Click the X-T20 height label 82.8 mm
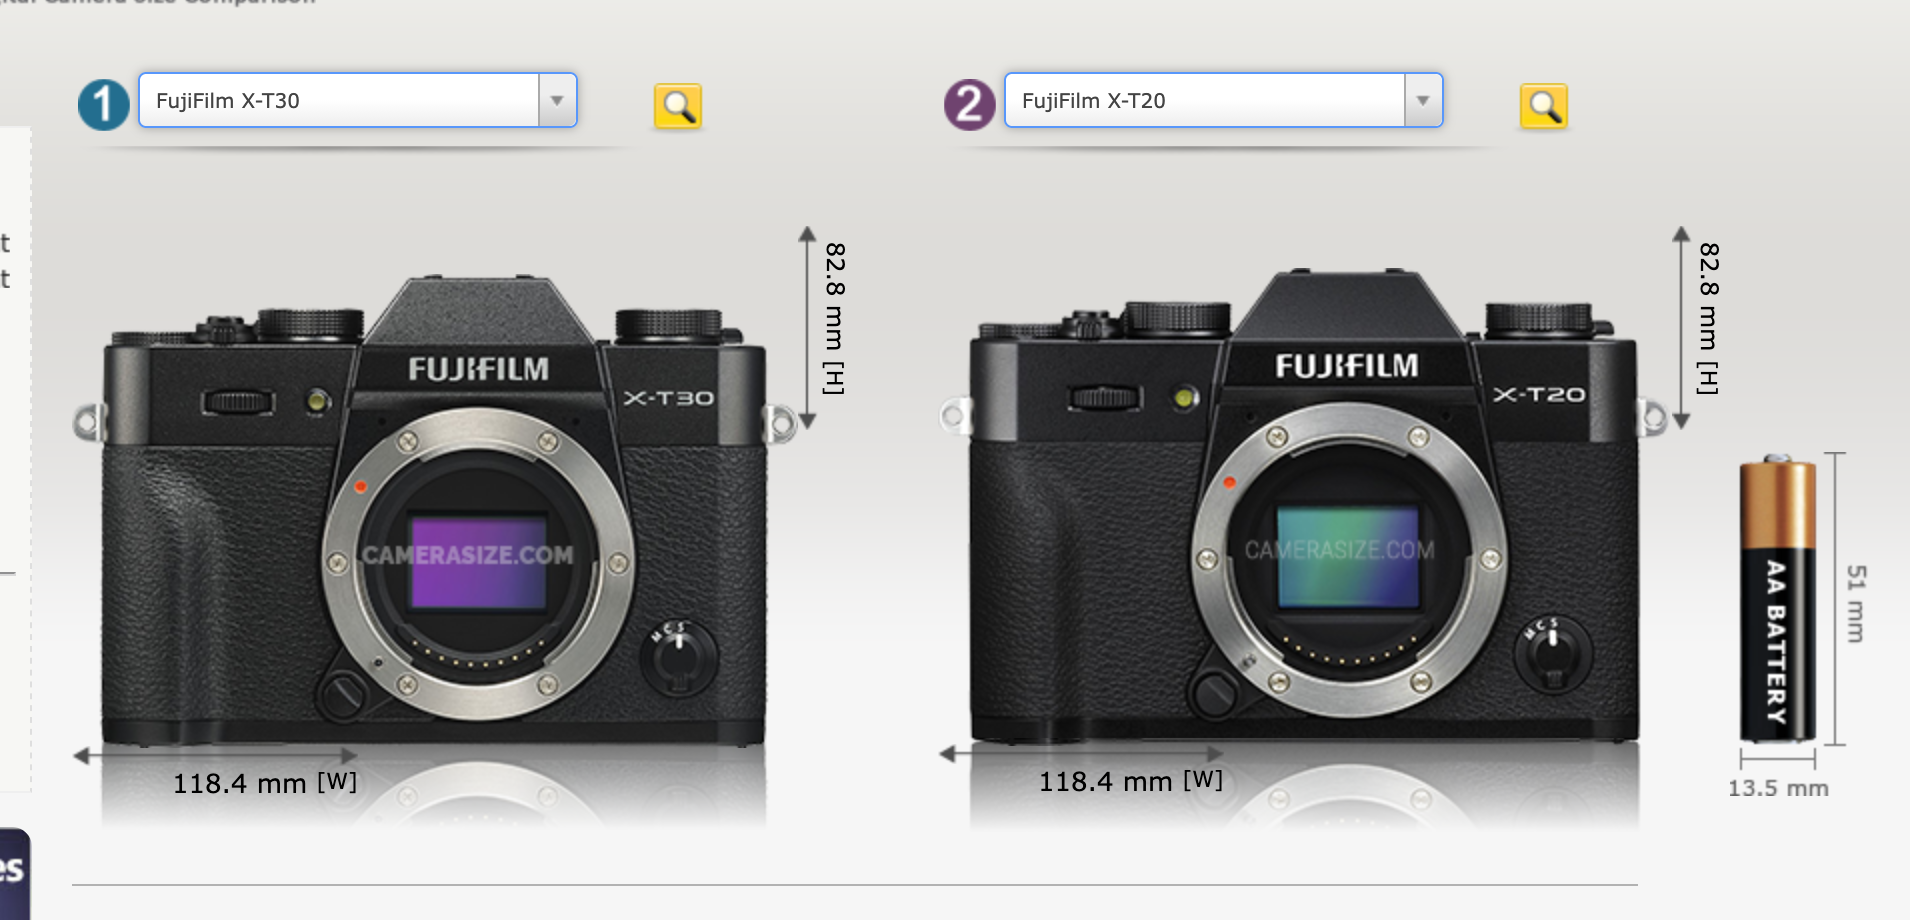Image resolution: width=1910 pixels, height=920 pixels. point(1709,318)
